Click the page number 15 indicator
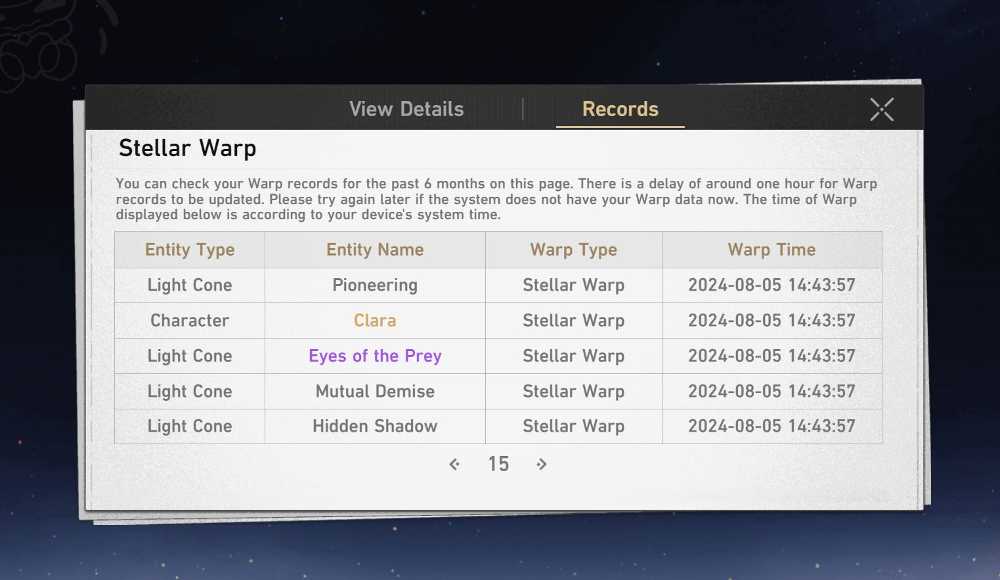 pyautogui.click(x=499, y=464)
